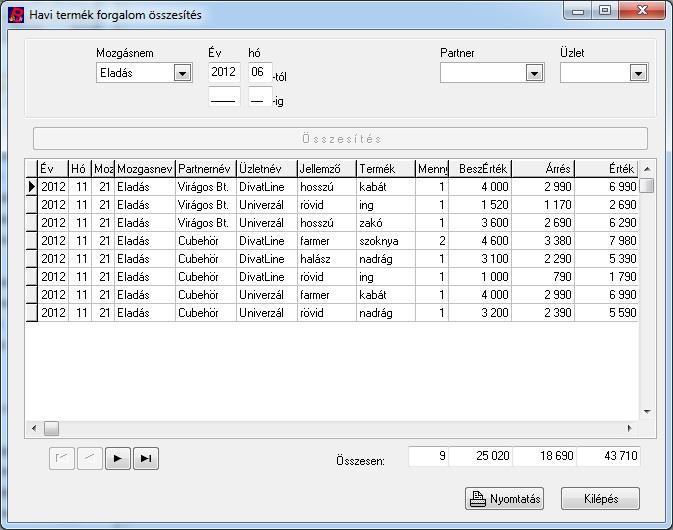Click the 'zakó' row's 'Virágos Bt.' partner cell

[x=206, y=223]
